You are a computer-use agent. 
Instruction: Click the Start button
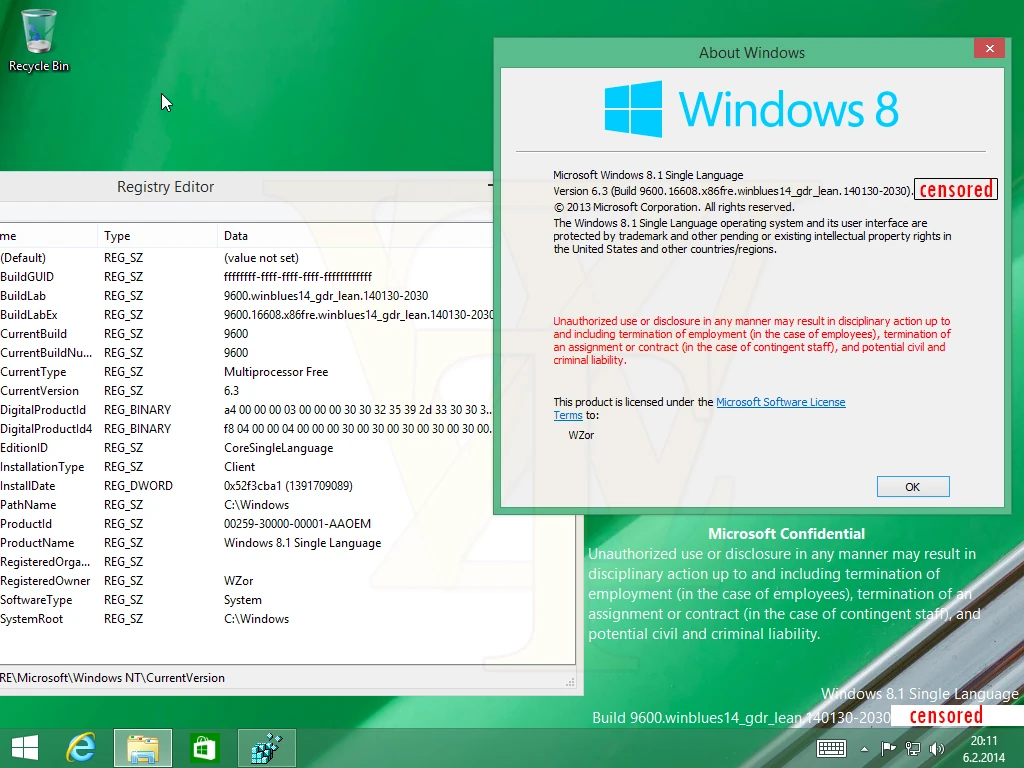point(23,748)
